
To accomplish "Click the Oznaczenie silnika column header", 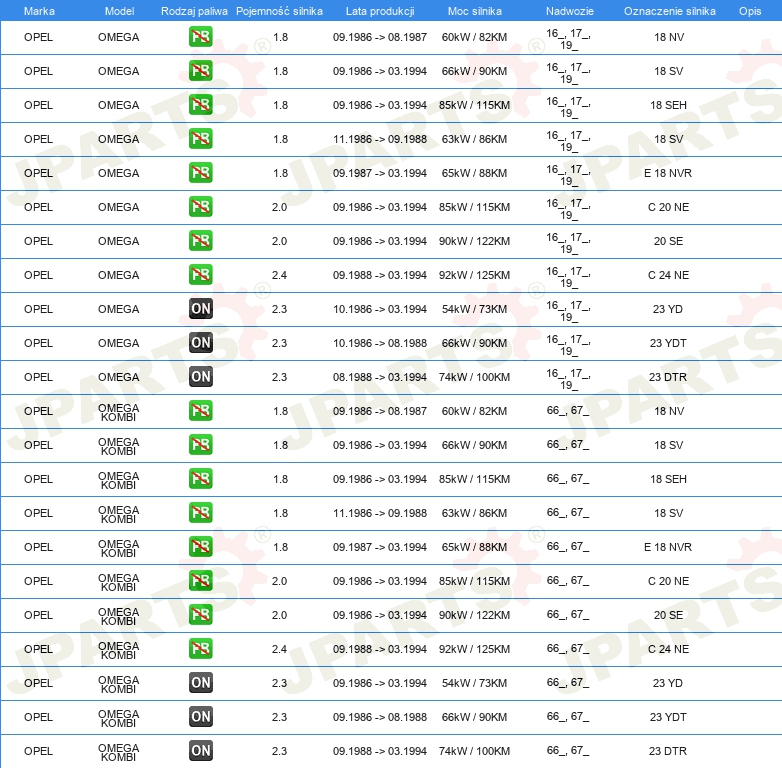I will click(669, 11).
